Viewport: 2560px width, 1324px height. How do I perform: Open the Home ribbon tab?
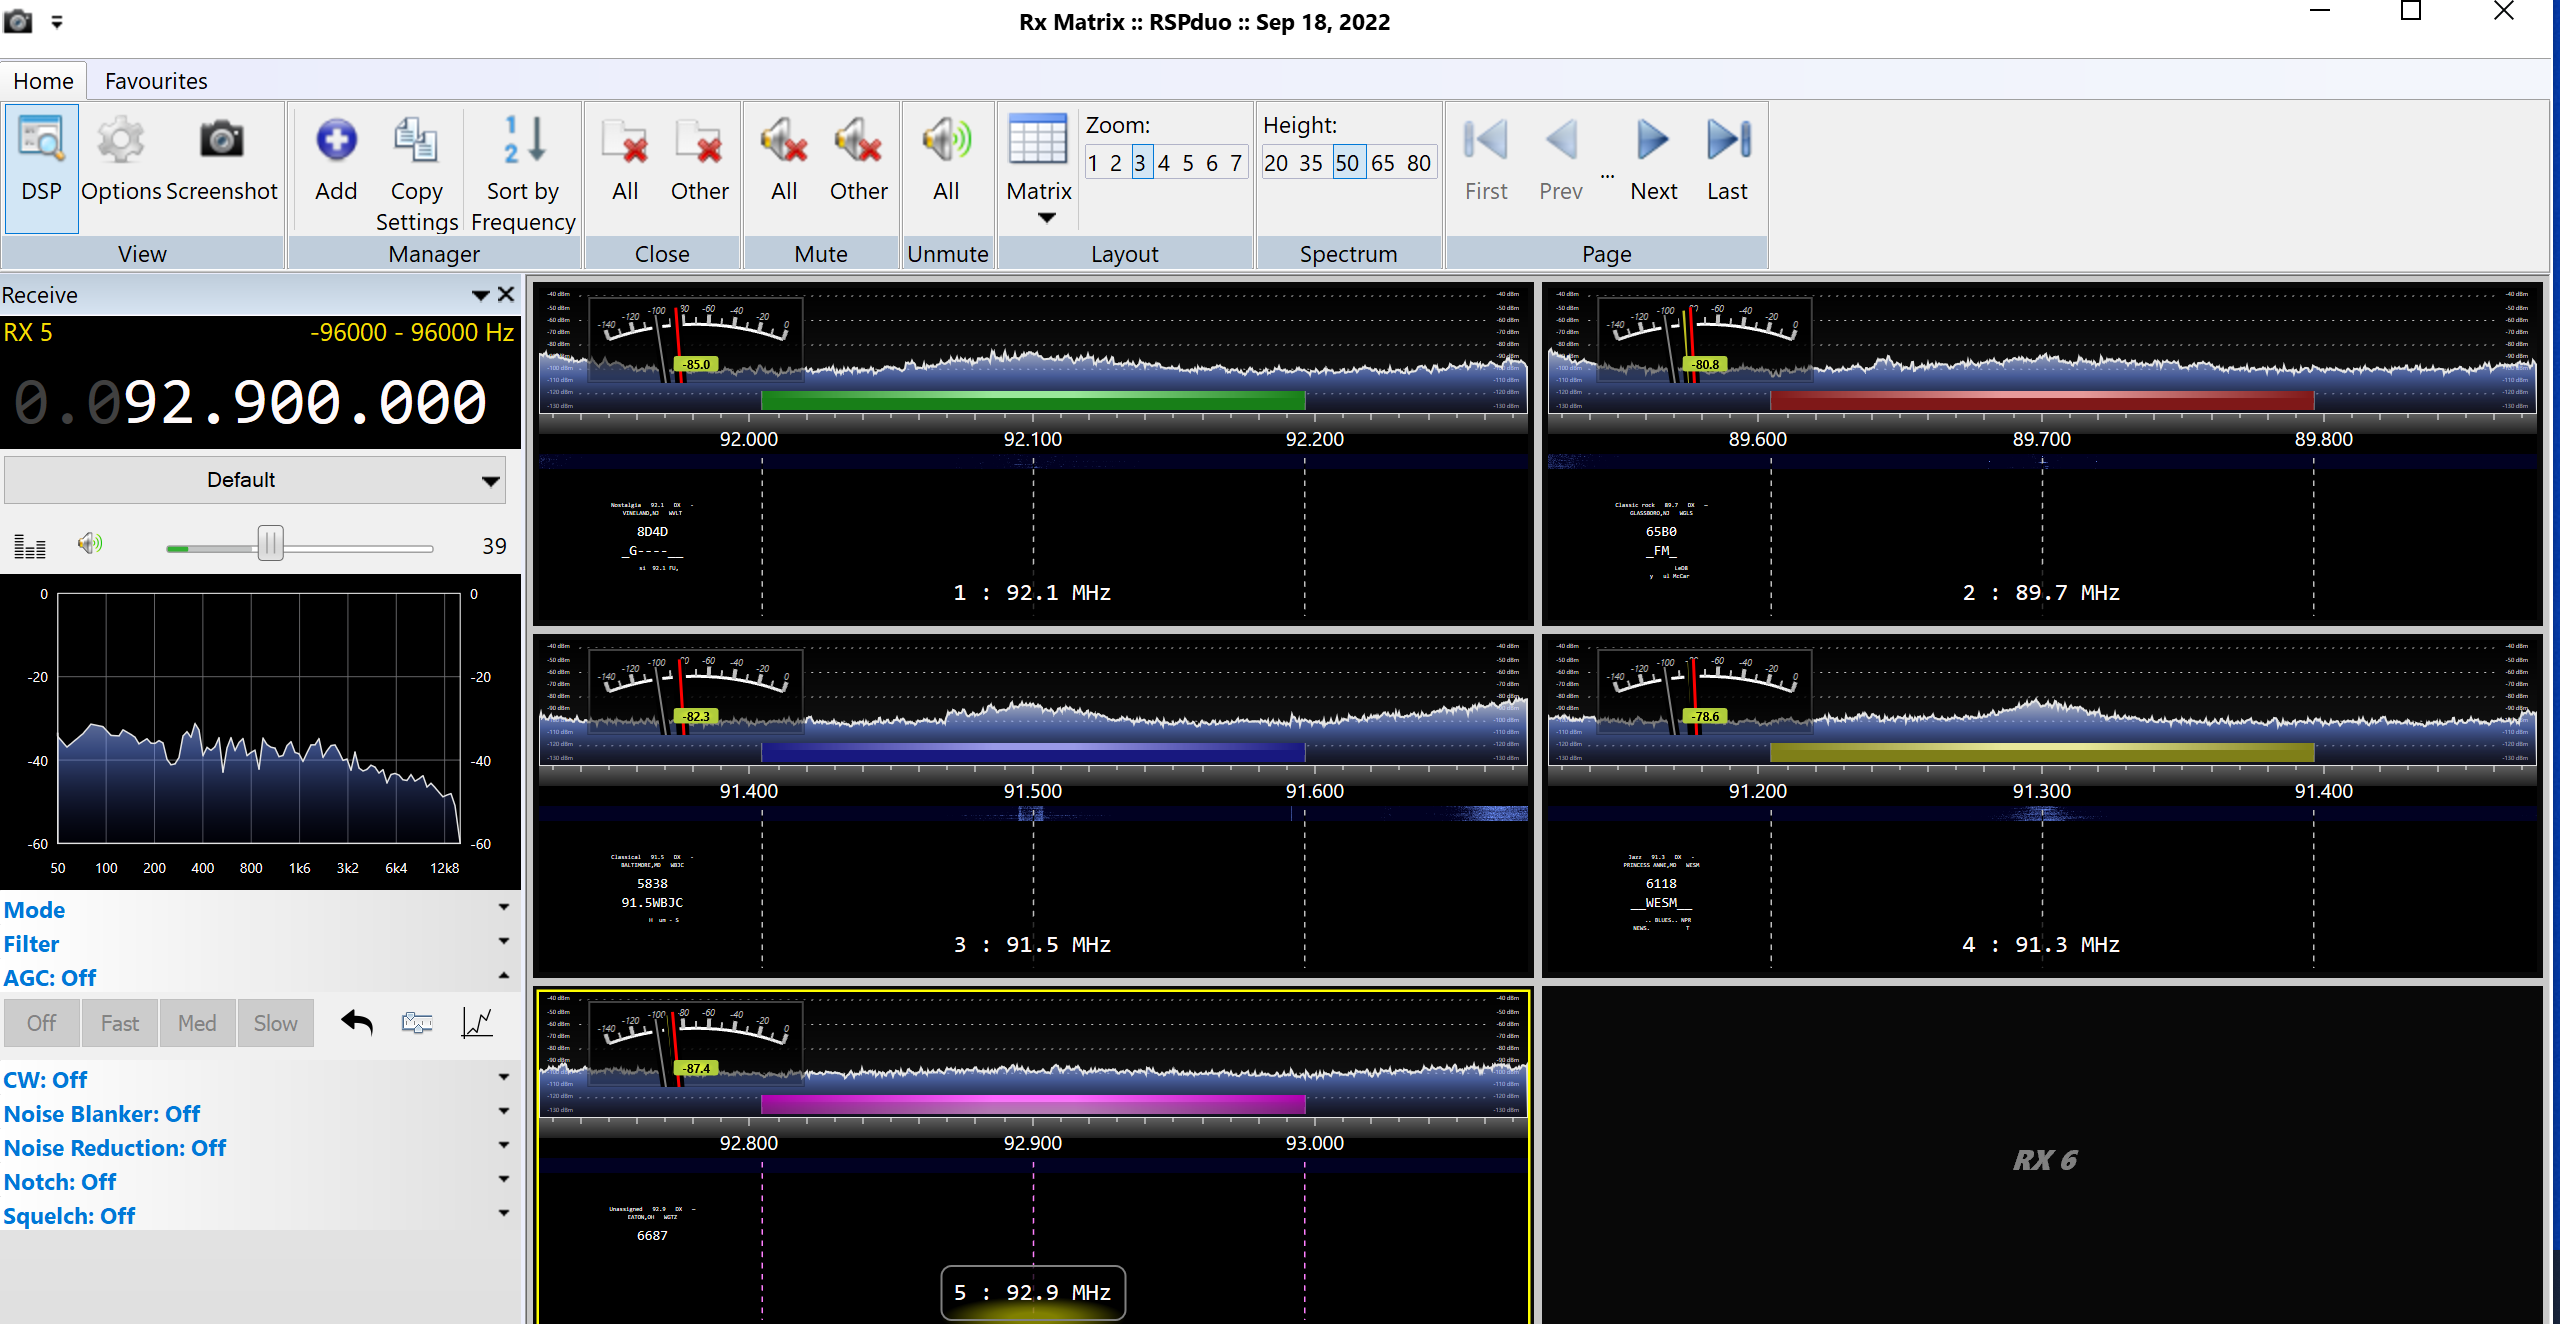click(x=43, y=81)
